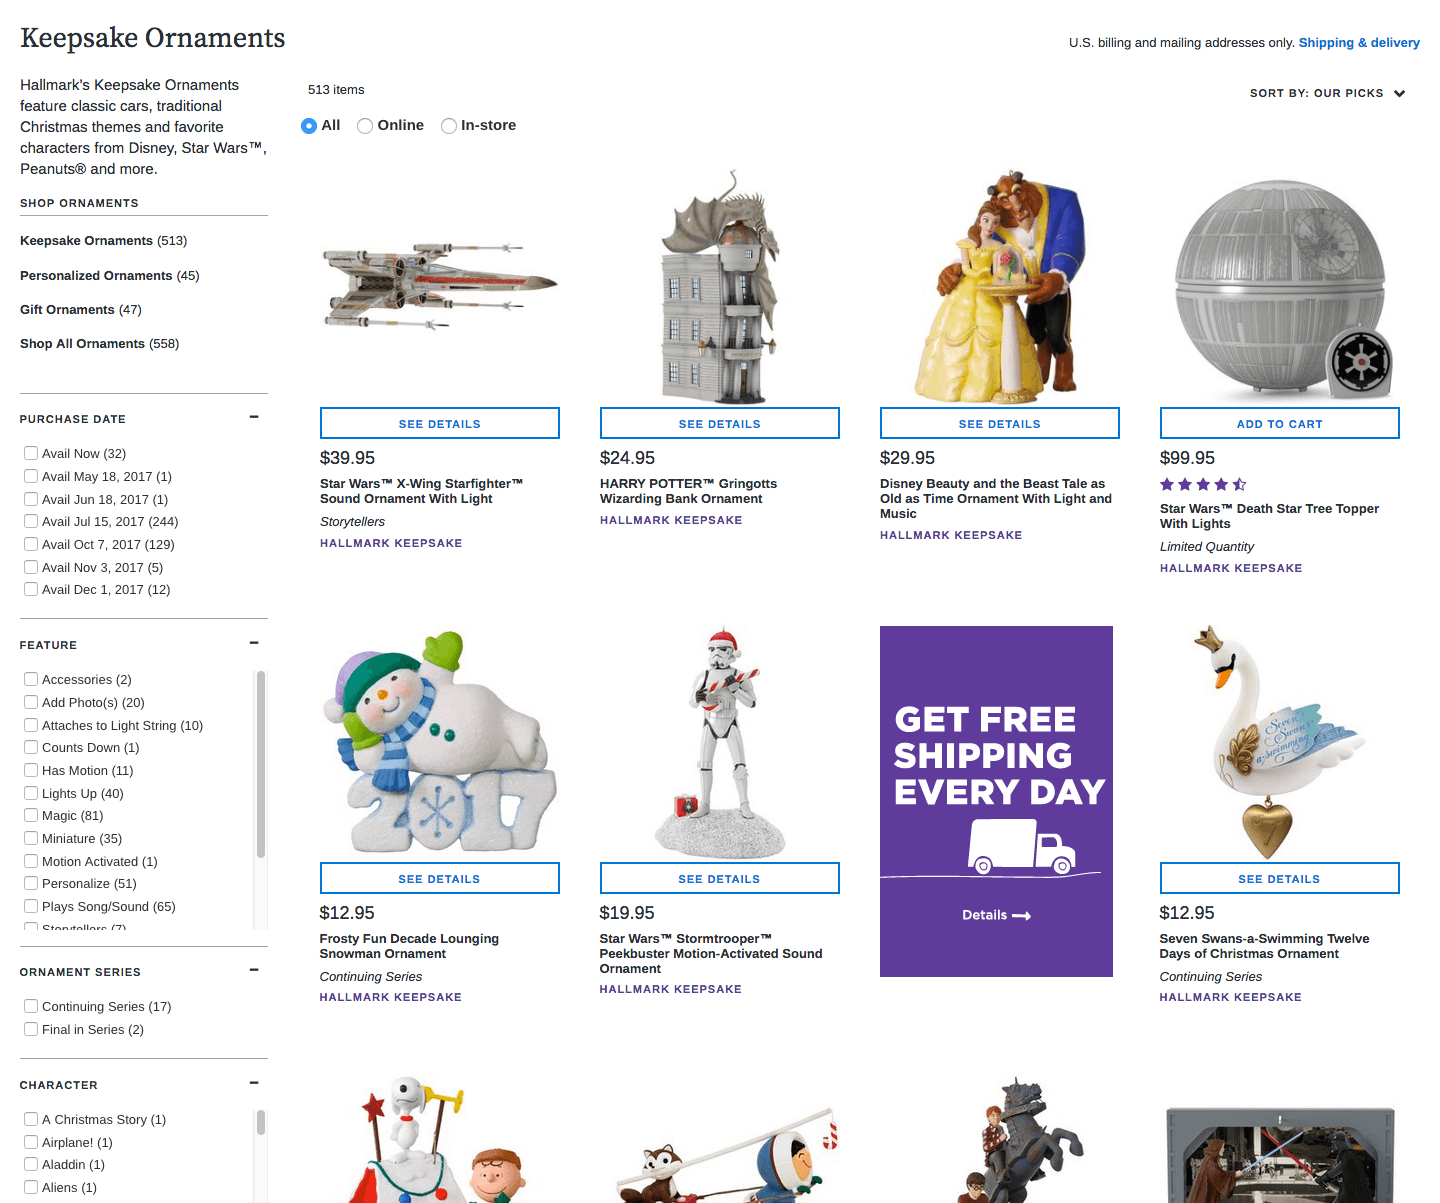Check the Avail Oct 7, 2017 filter
This screenshot has width=1440, height=1203.
(x=31, y=544)
